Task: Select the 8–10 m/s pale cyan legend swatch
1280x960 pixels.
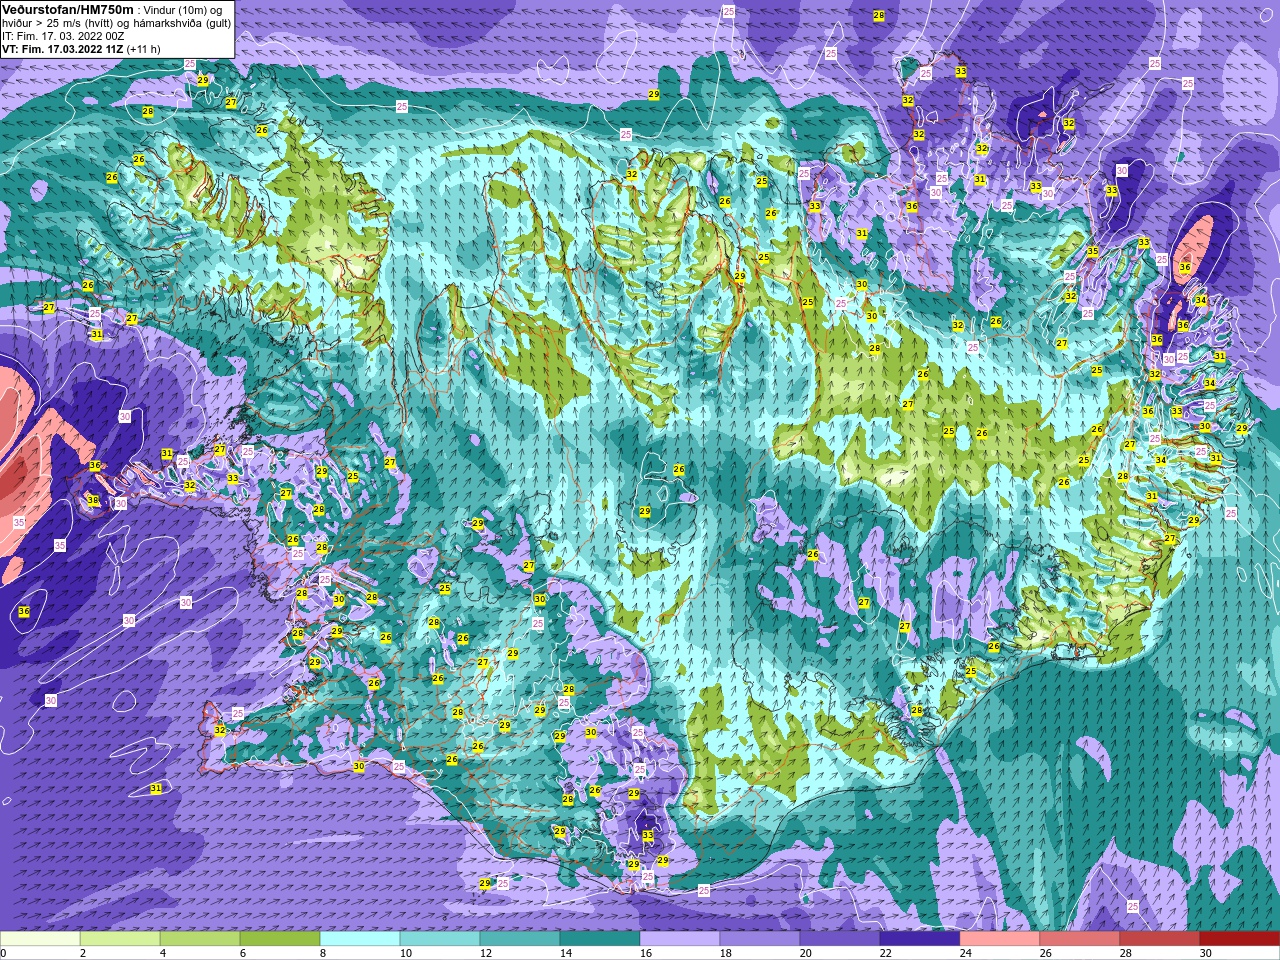Action: point(360,939)
